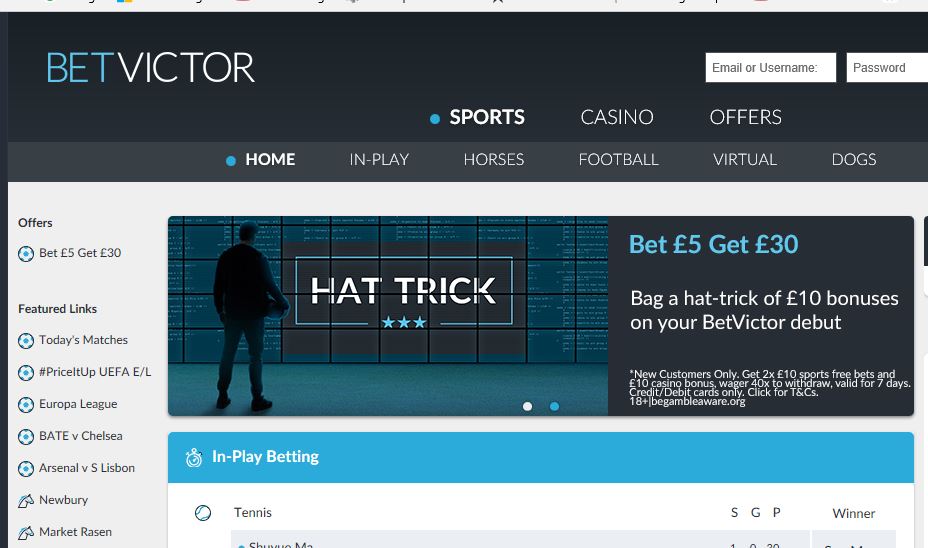Open the #PriceItUp UEFA E/L link

coord(95,372)
